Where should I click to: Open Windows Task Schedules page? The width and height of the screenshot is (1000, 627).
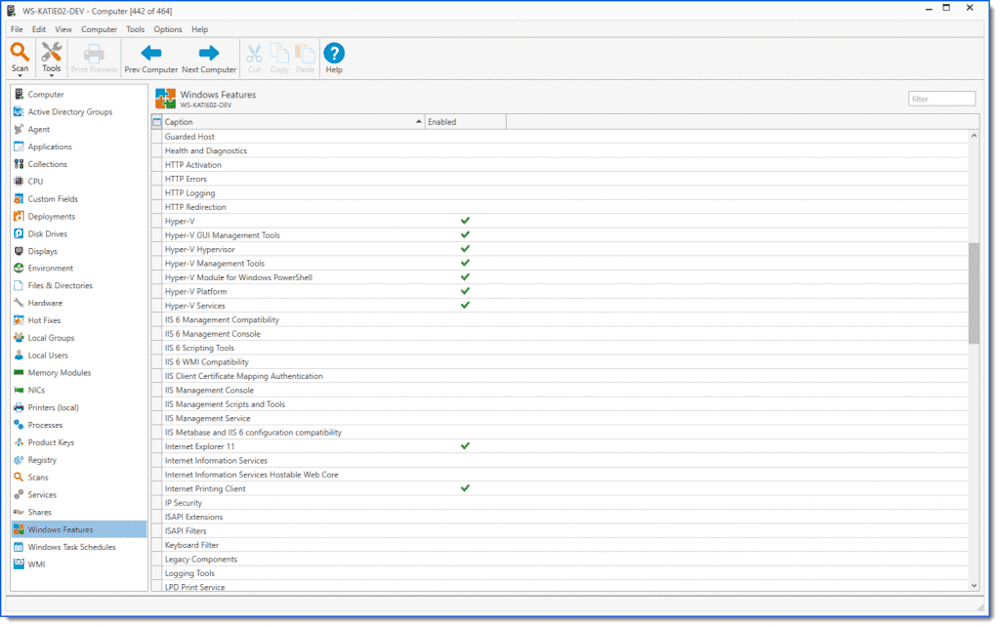tap(71, 547)
